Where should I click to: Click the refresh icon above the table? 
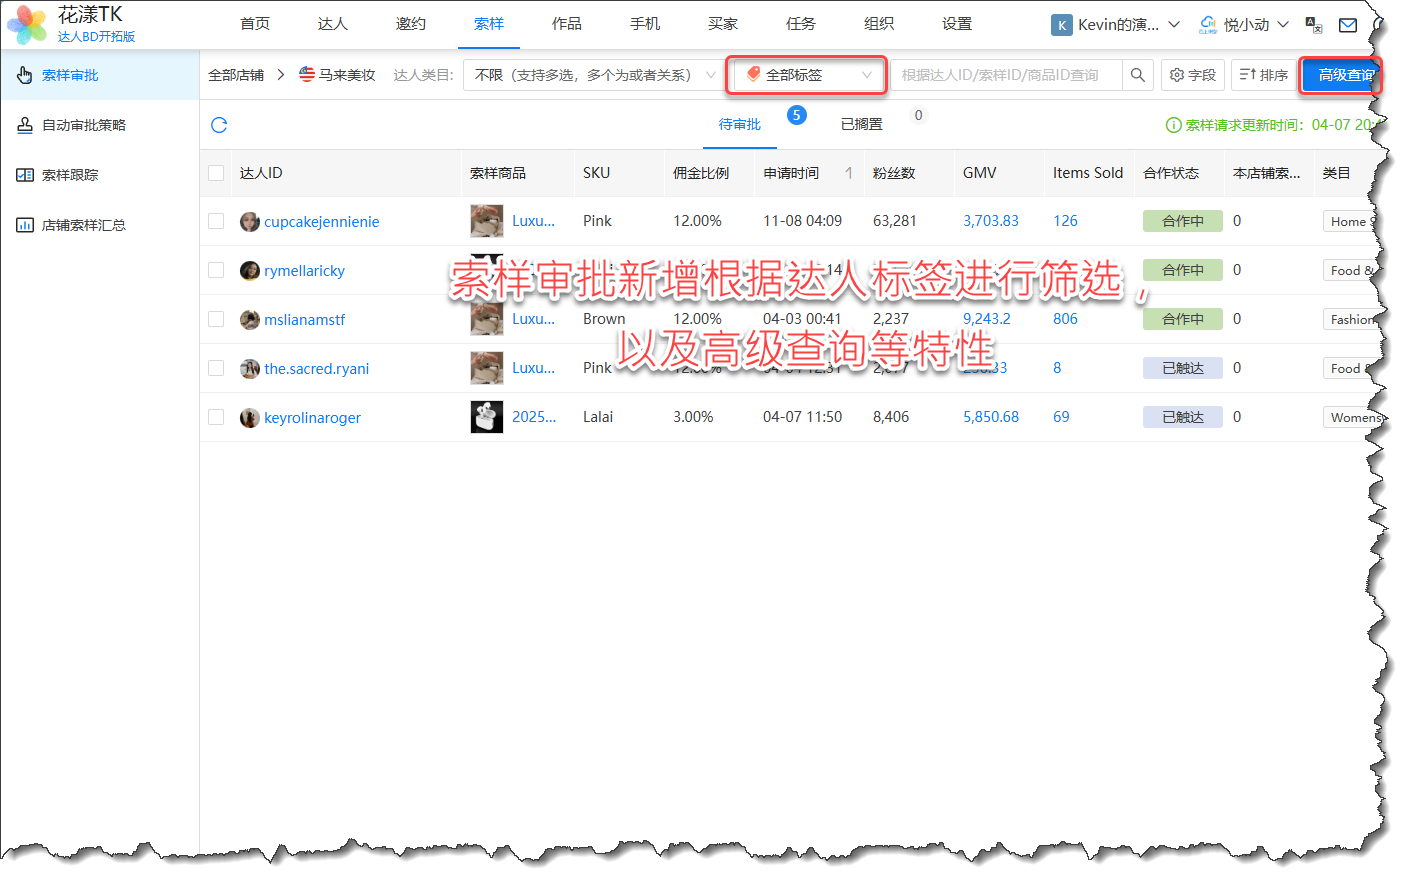[x=219, y=125]
